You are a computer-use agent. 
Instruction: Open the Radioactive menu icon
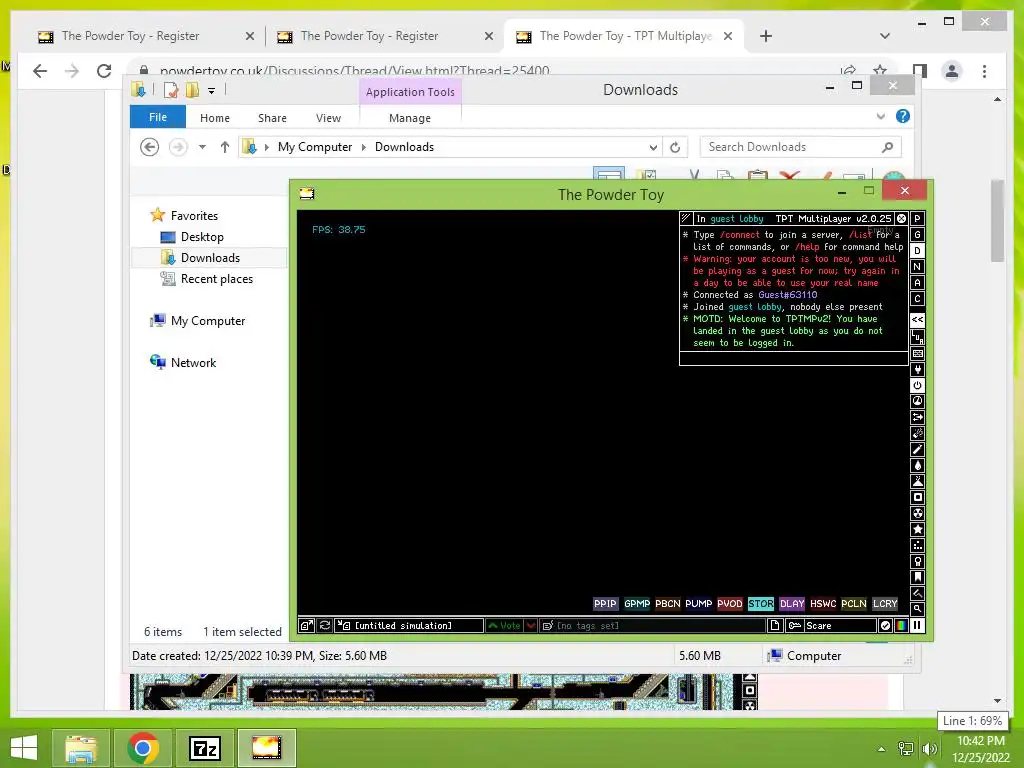click(917, 513)
